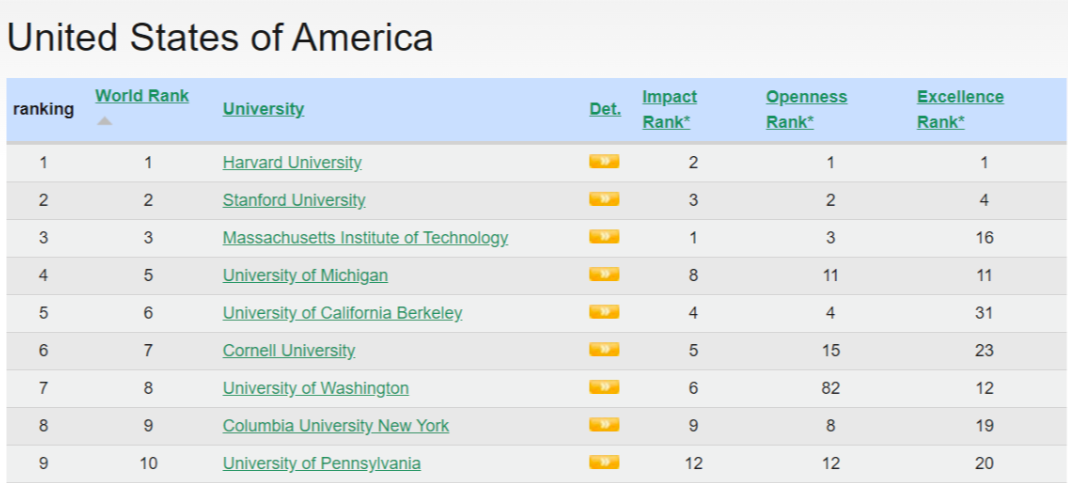Viewport: 1068px width, 483px height.
Task: Open Cornell University page link
Action: 289,351
